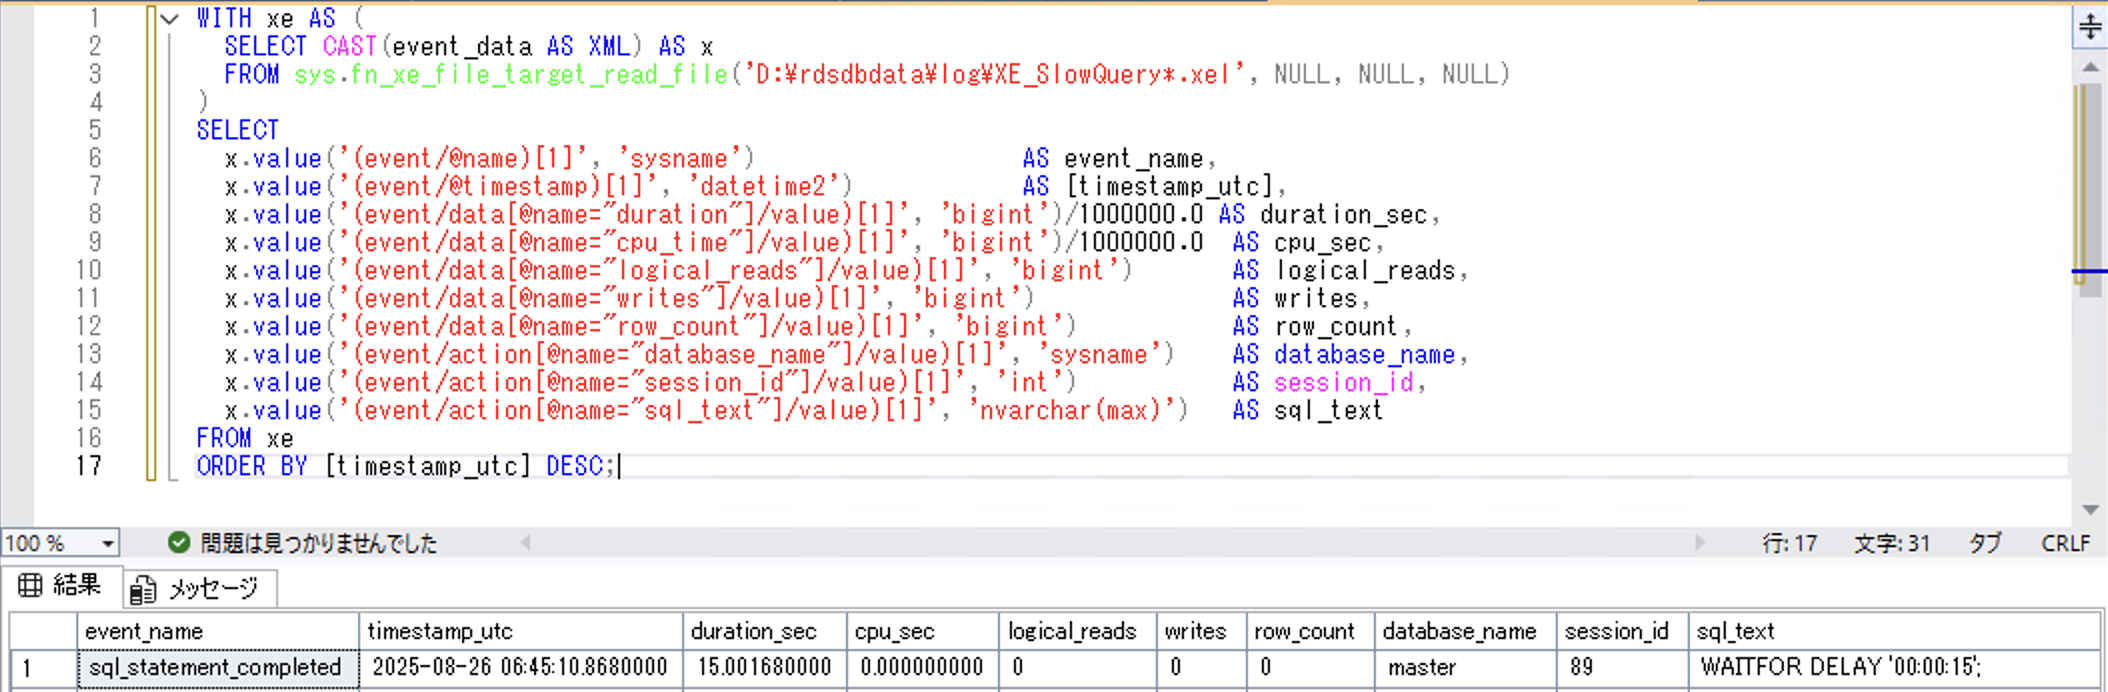
Task: Click the logical_reads column header
Action: [x=1078, y=631]
